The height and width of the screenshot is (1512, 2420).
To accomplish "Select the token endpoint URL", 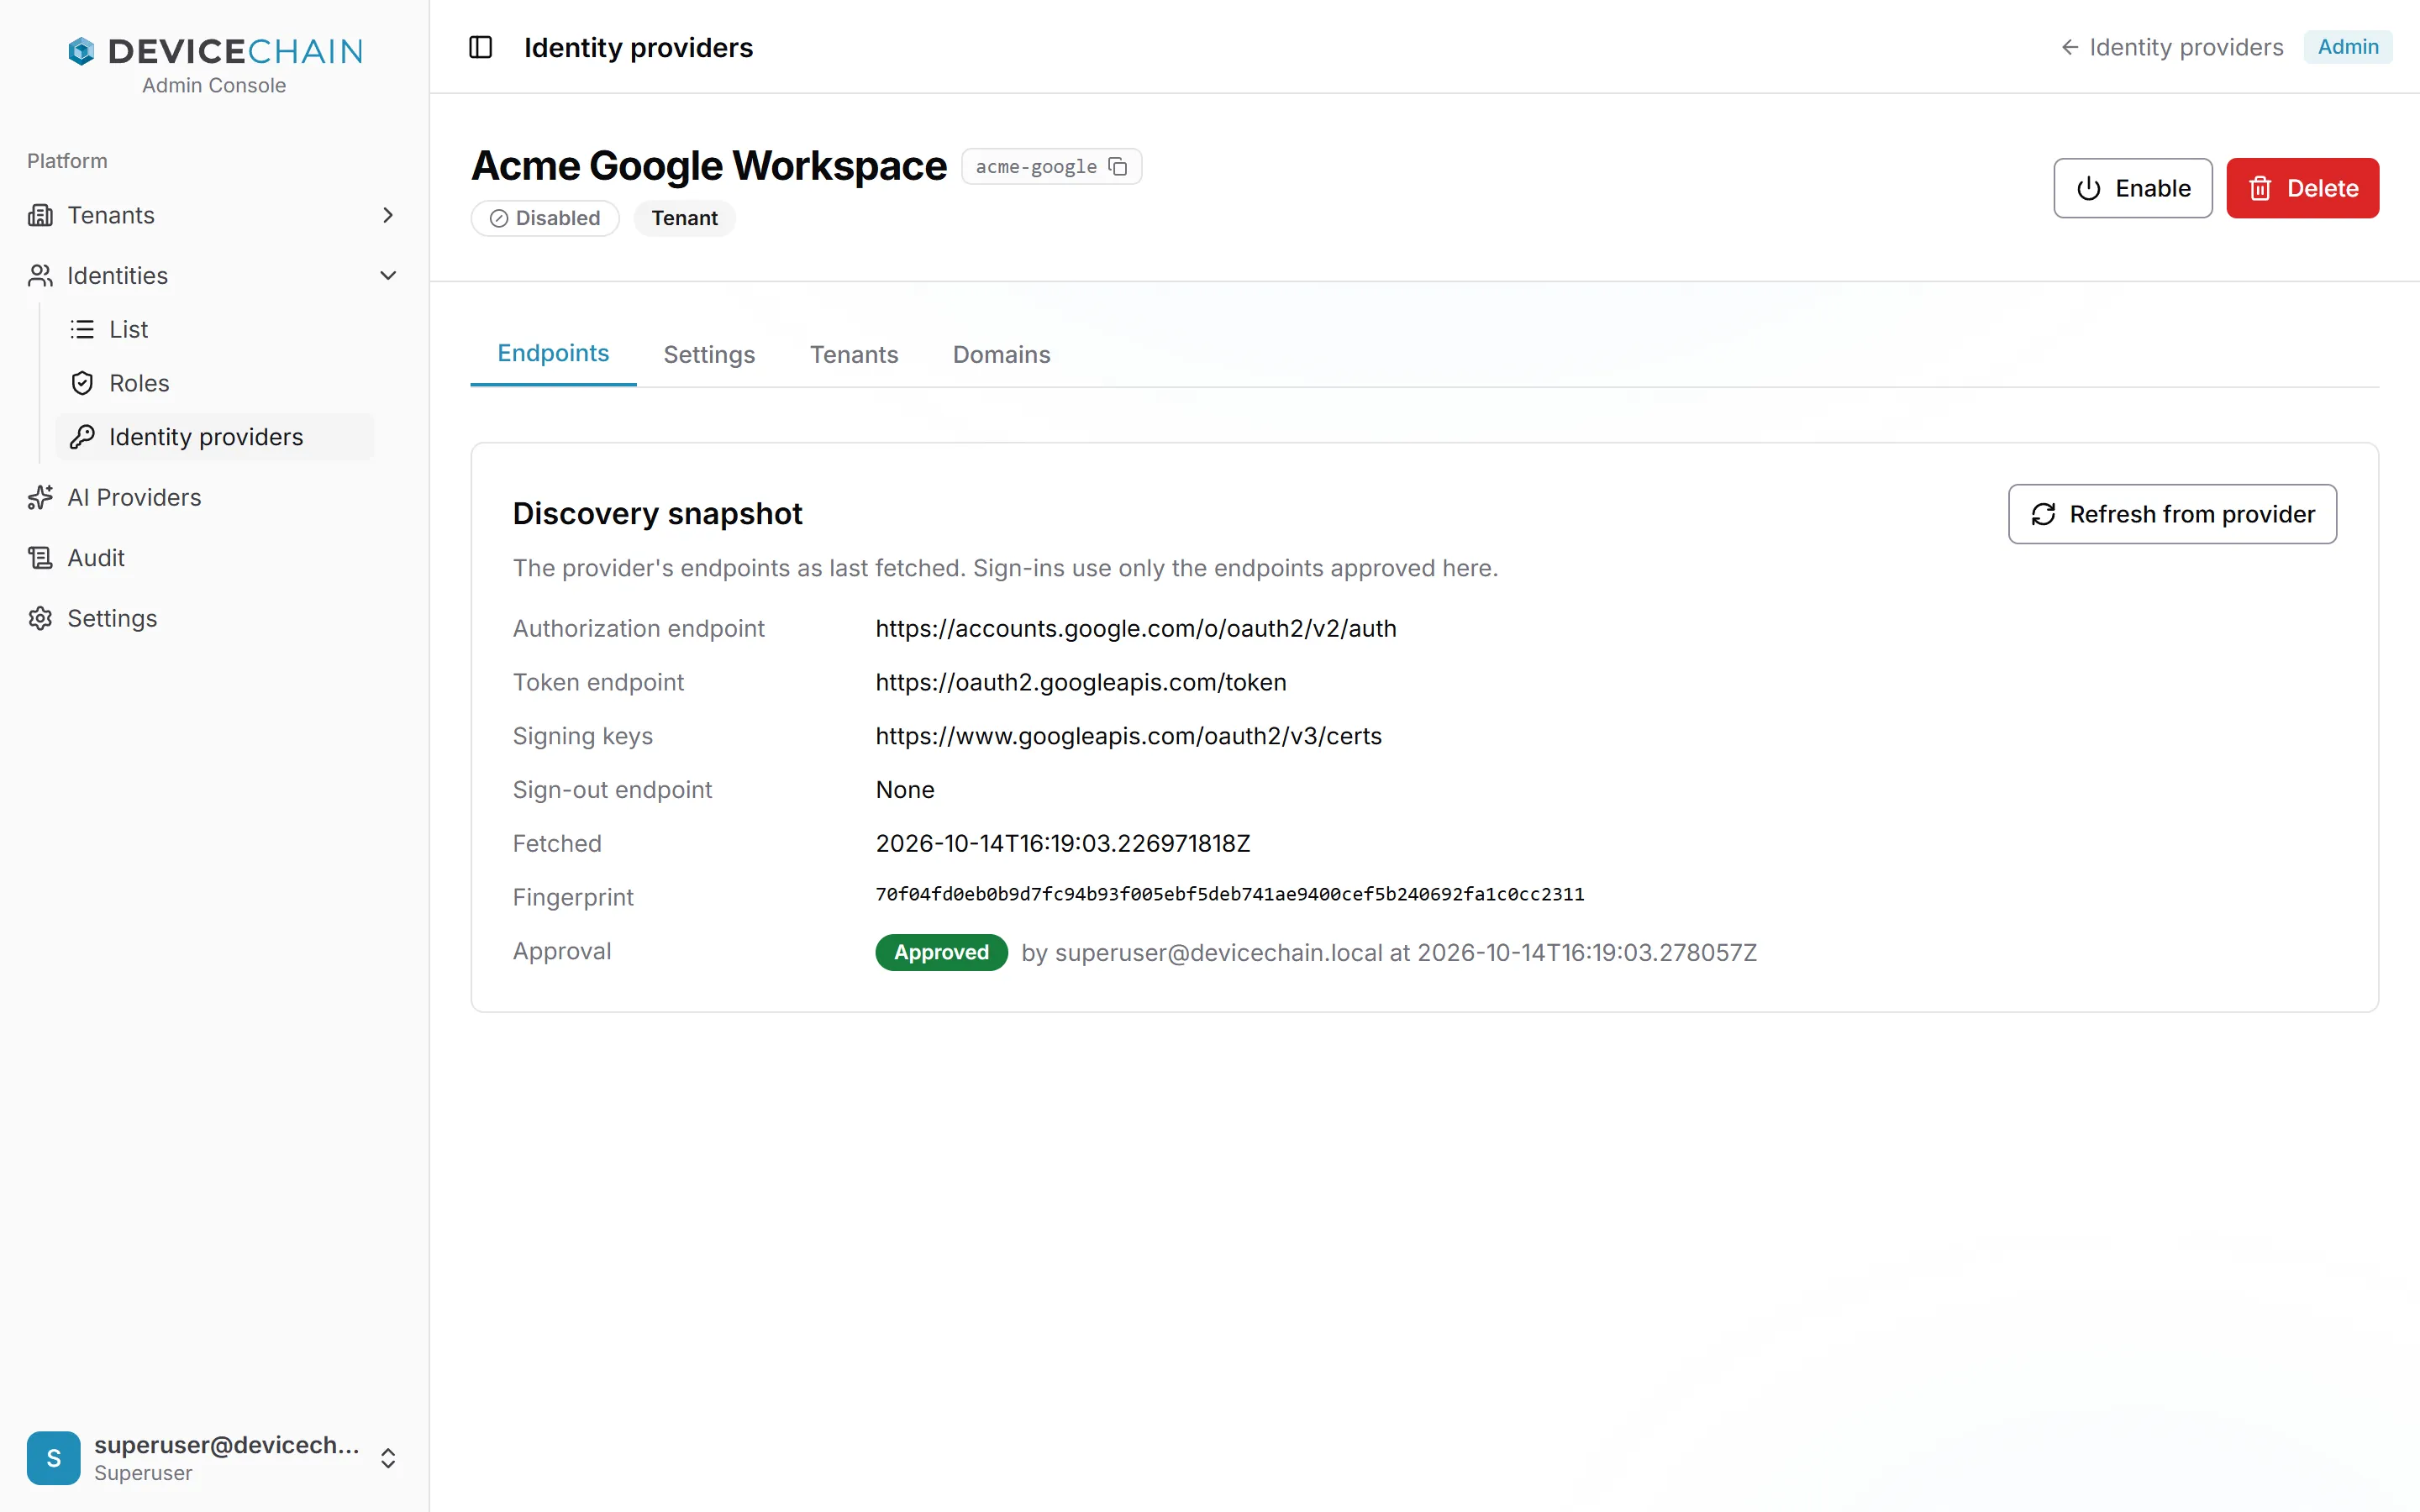I will pos(1081,682).
